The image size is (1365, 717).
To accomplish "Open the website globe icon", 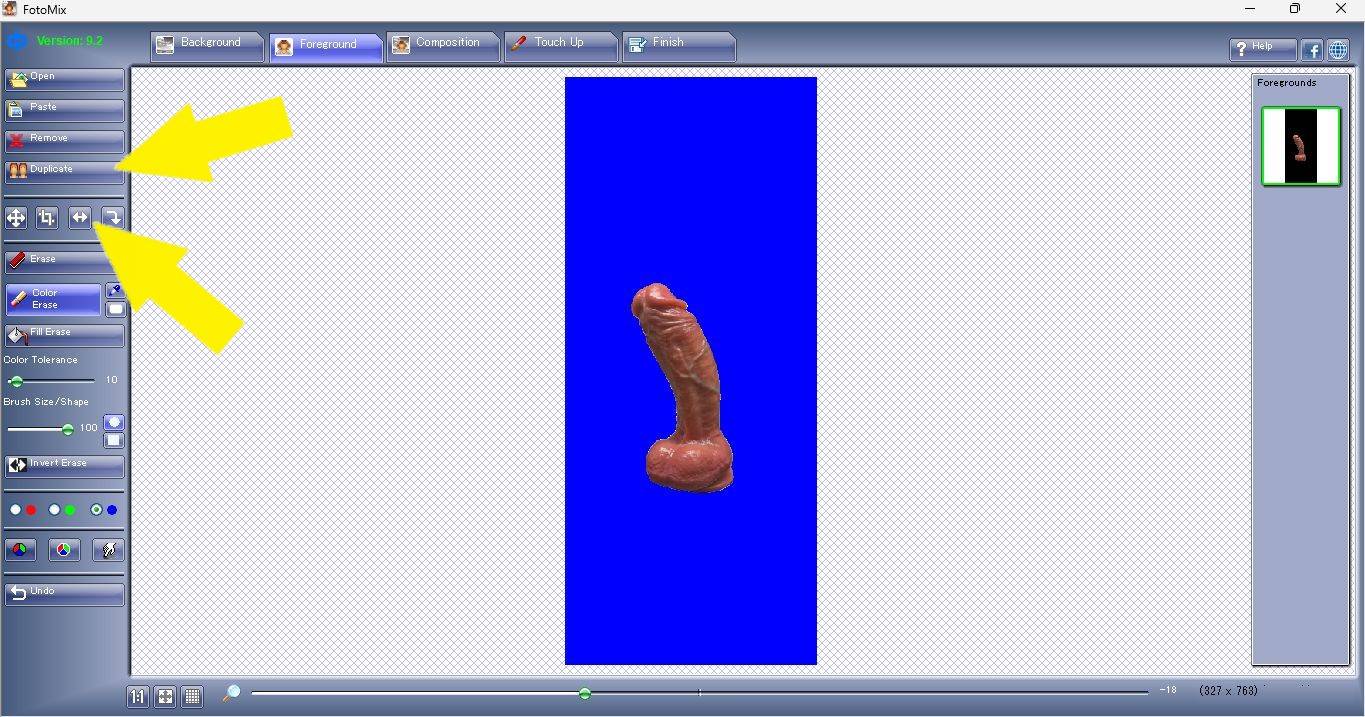I will (x=1337, y=49).
